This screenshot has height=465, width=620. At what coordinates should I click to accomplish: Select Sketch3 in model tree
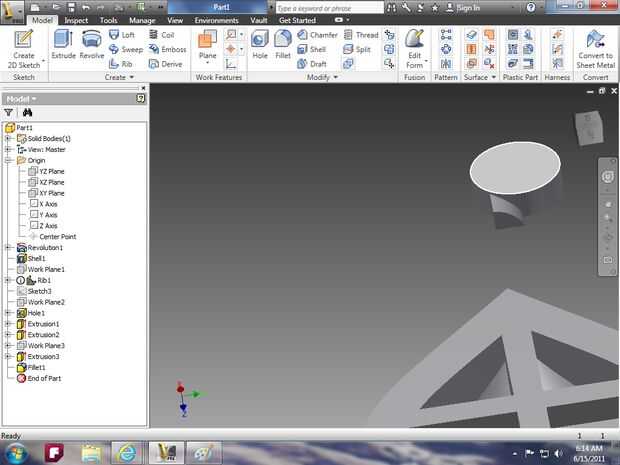point(34,291)
